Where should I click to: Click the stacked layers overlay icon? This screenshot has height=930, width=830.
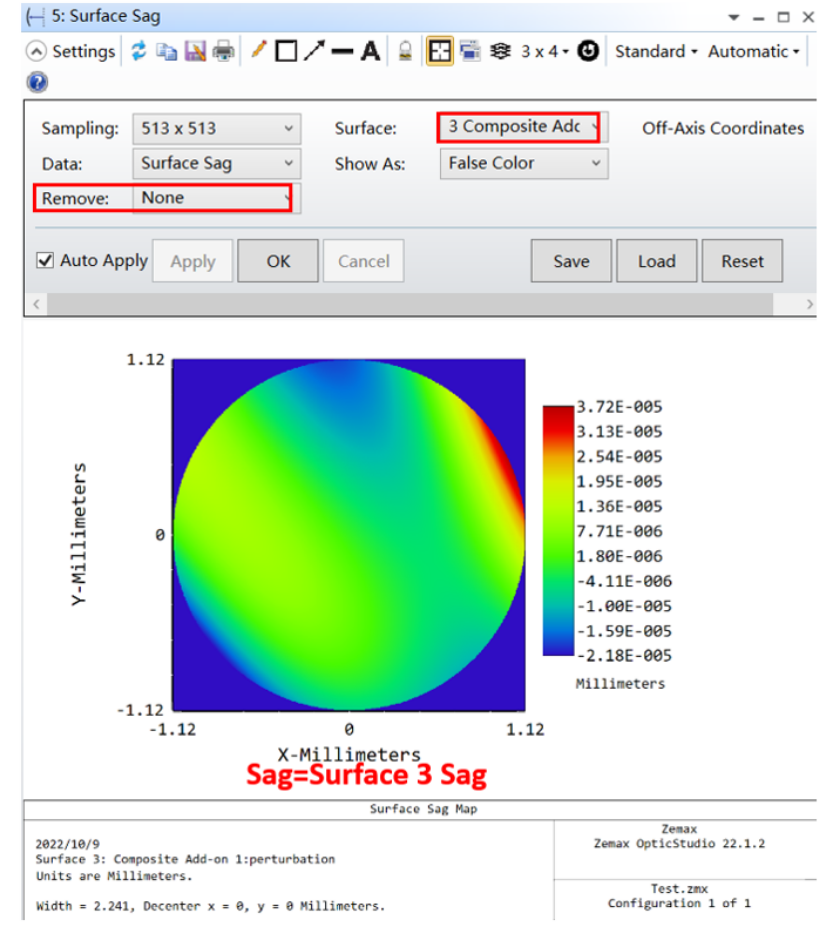[500, 52]
